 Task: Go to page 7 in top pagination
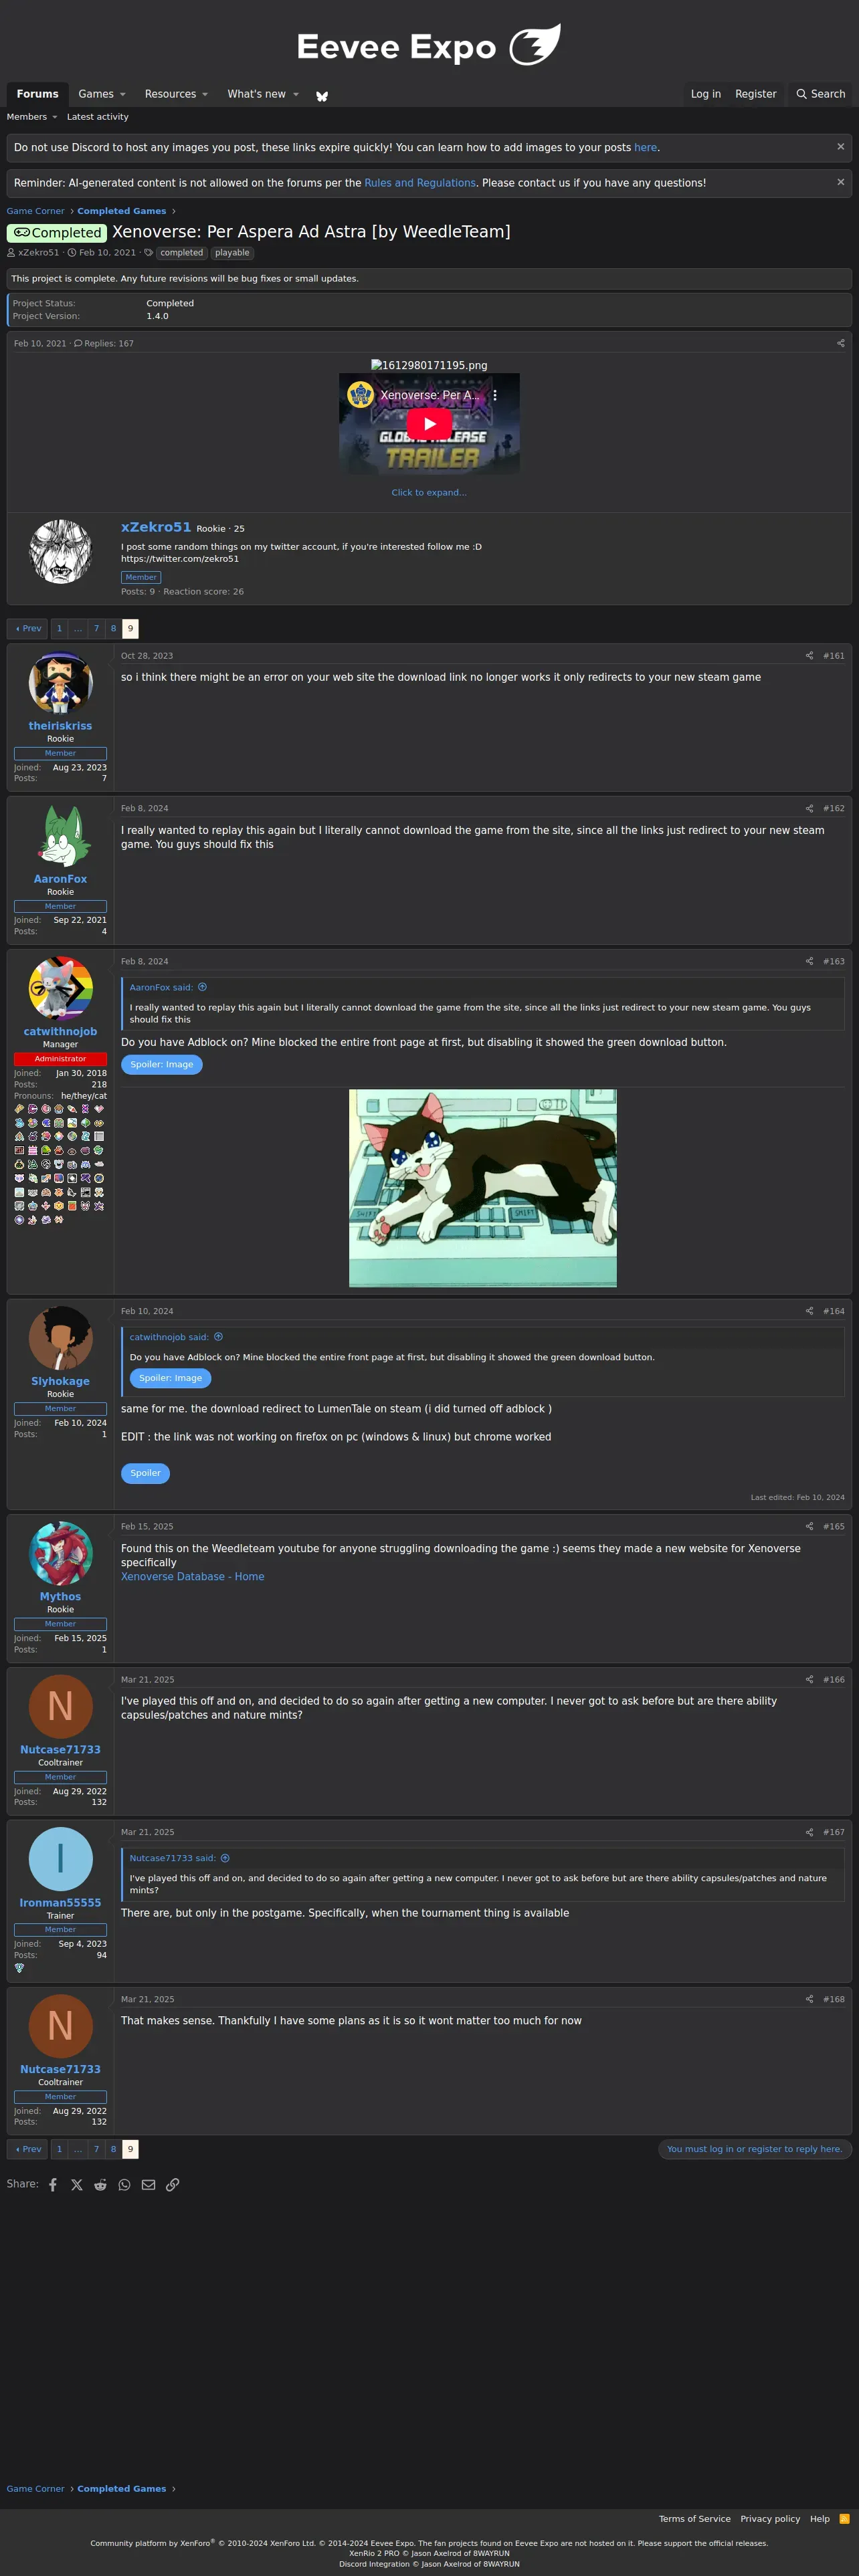[x=96, y=629]
